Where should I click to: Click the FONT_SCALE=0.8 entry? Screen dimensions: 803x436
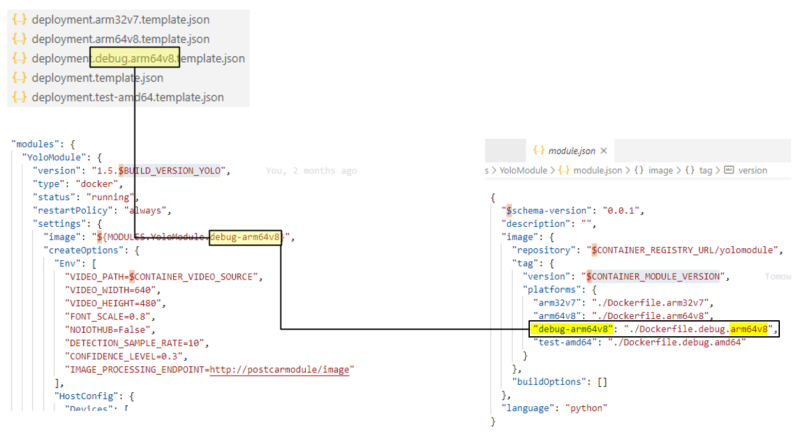110,317
